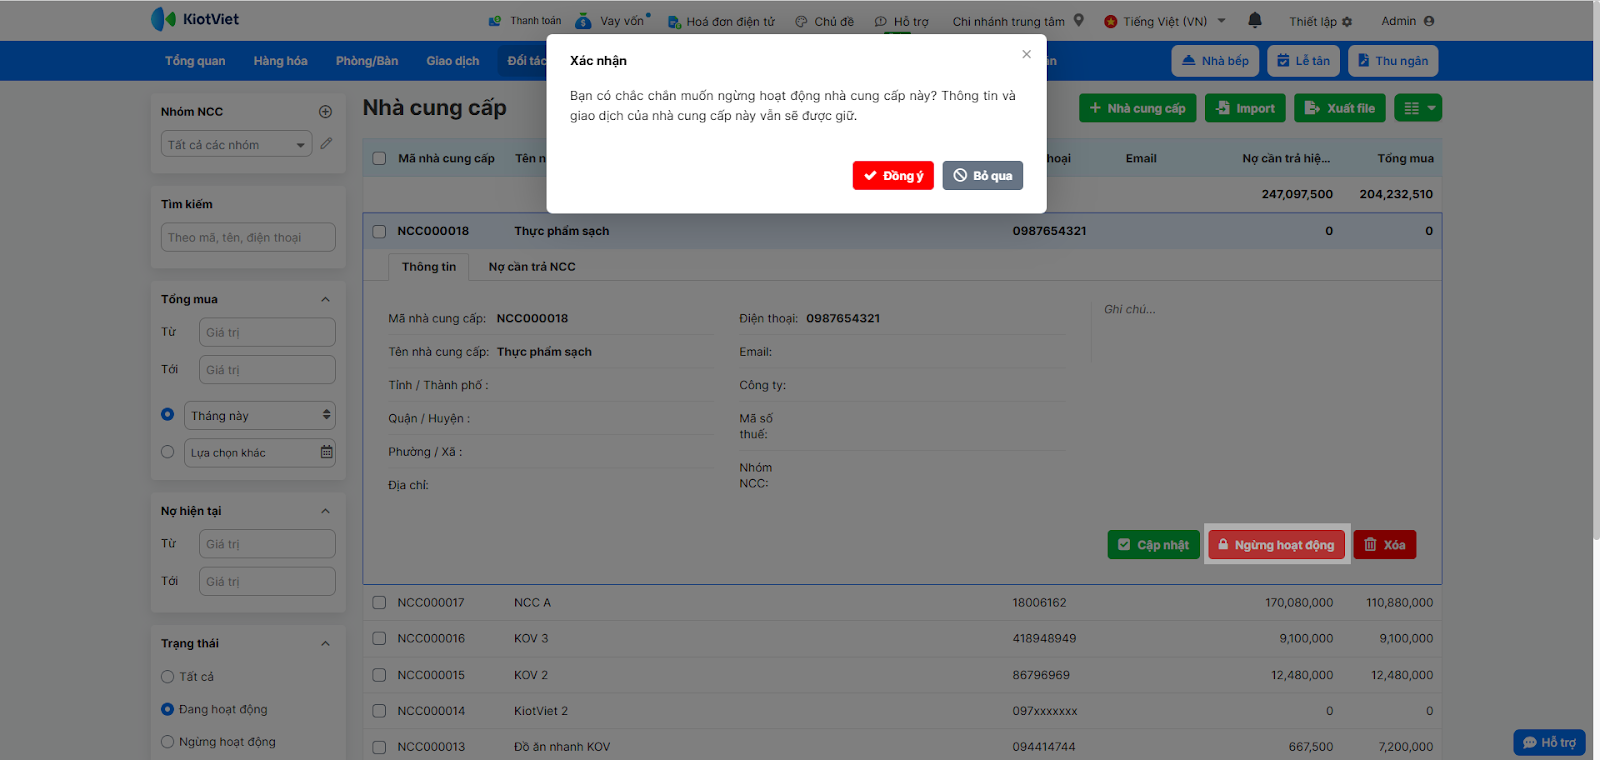Open the Hàng hóa menu
The height and width of the screenshot is (760, 1600).
coord(281,61)
